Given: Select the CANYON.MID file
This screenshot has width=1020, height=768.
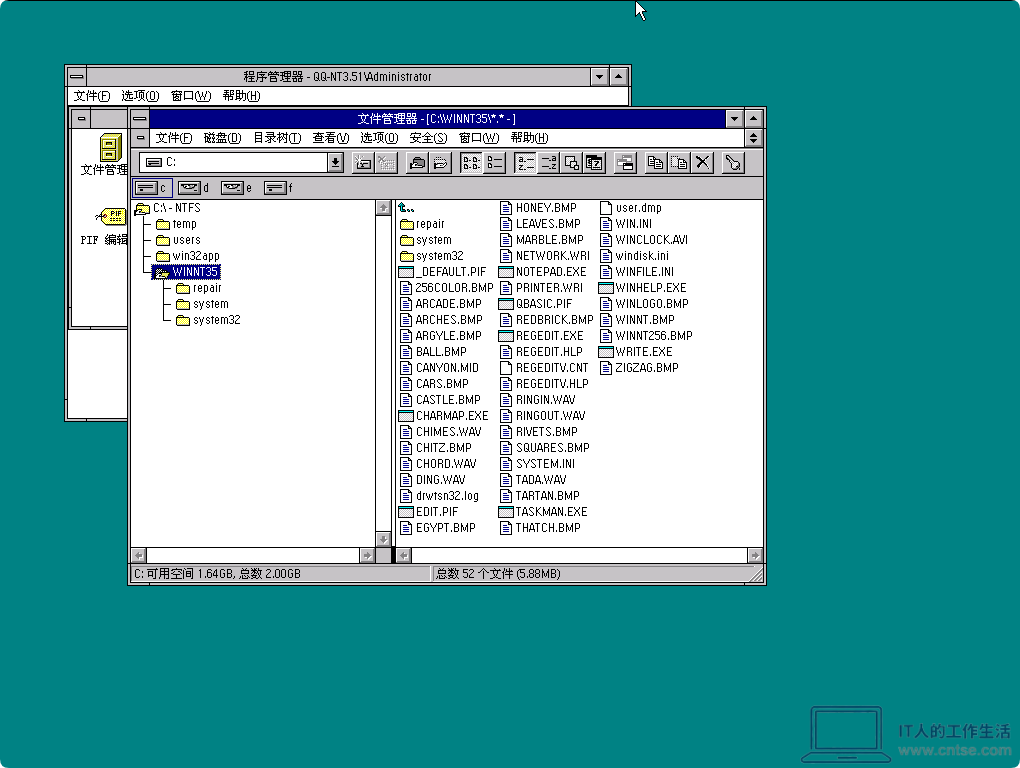Looking at the screenshot, I should tap(439, 368).
